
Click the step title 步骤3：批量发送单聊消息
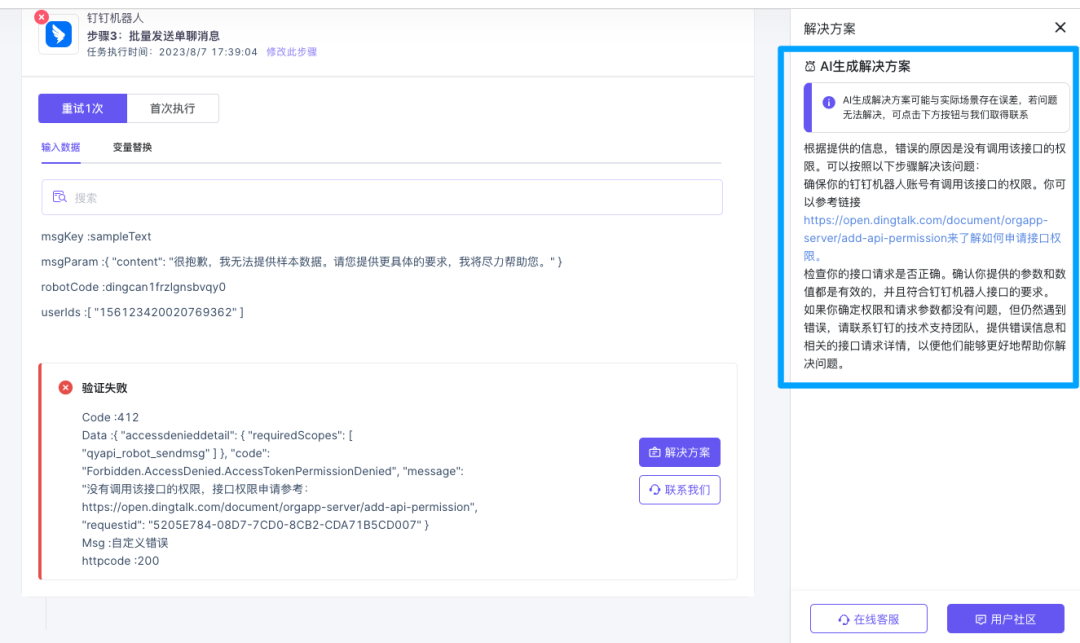tap(153, 35)
